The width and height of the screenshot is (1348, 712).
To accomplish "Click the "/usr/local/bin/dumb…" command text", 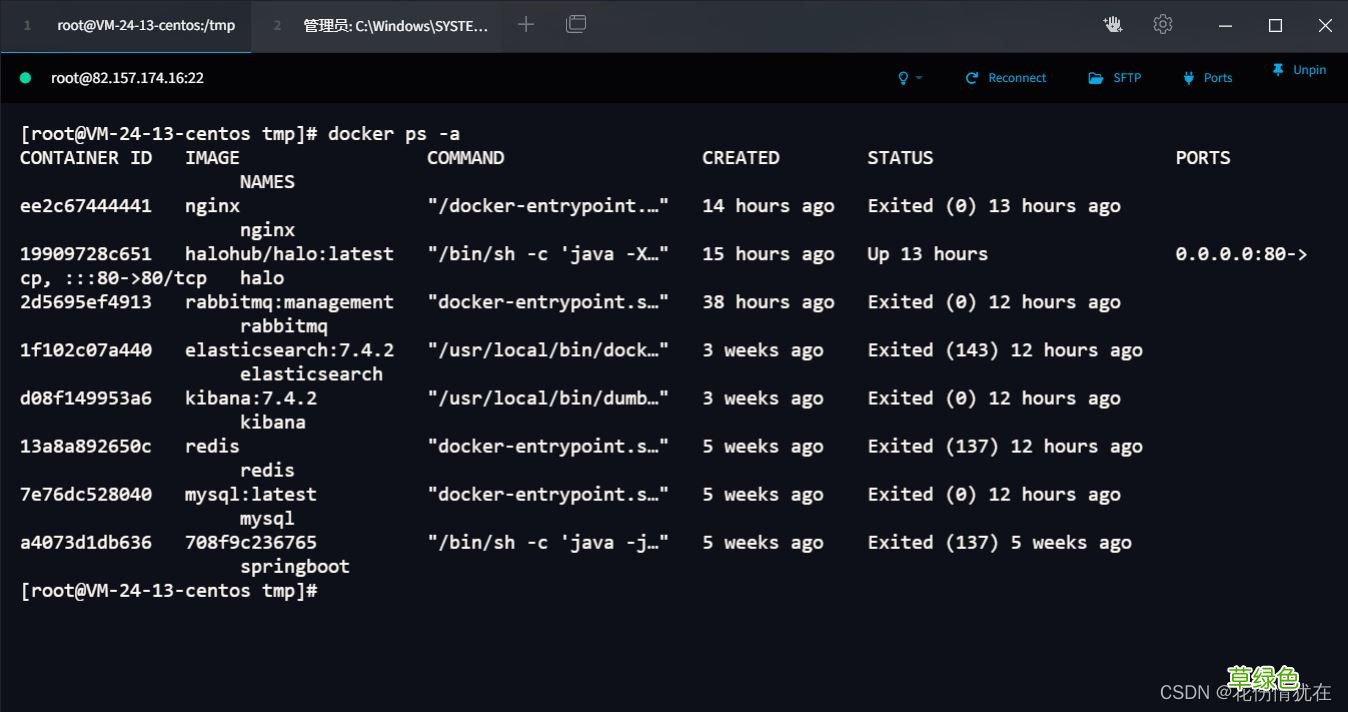I will 548,398.
